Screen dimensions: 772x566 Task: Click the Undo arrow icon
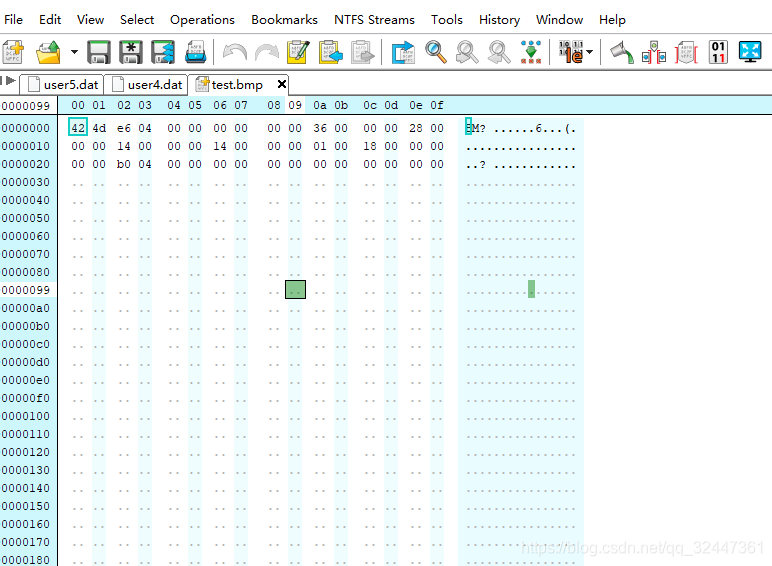tap(234, 52)
